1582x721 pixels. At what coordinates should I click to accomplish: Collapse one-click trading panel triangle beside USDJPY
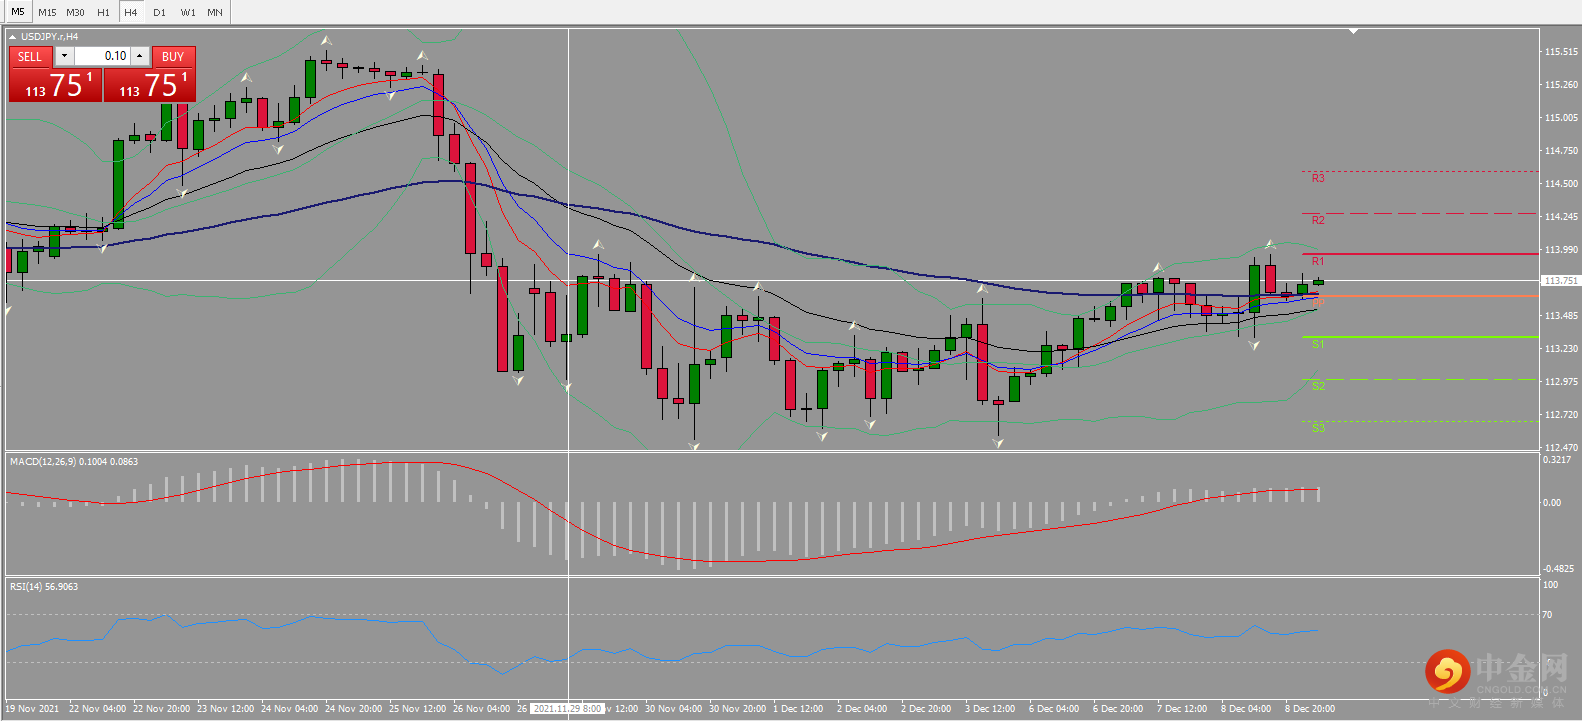coord(12,37)
